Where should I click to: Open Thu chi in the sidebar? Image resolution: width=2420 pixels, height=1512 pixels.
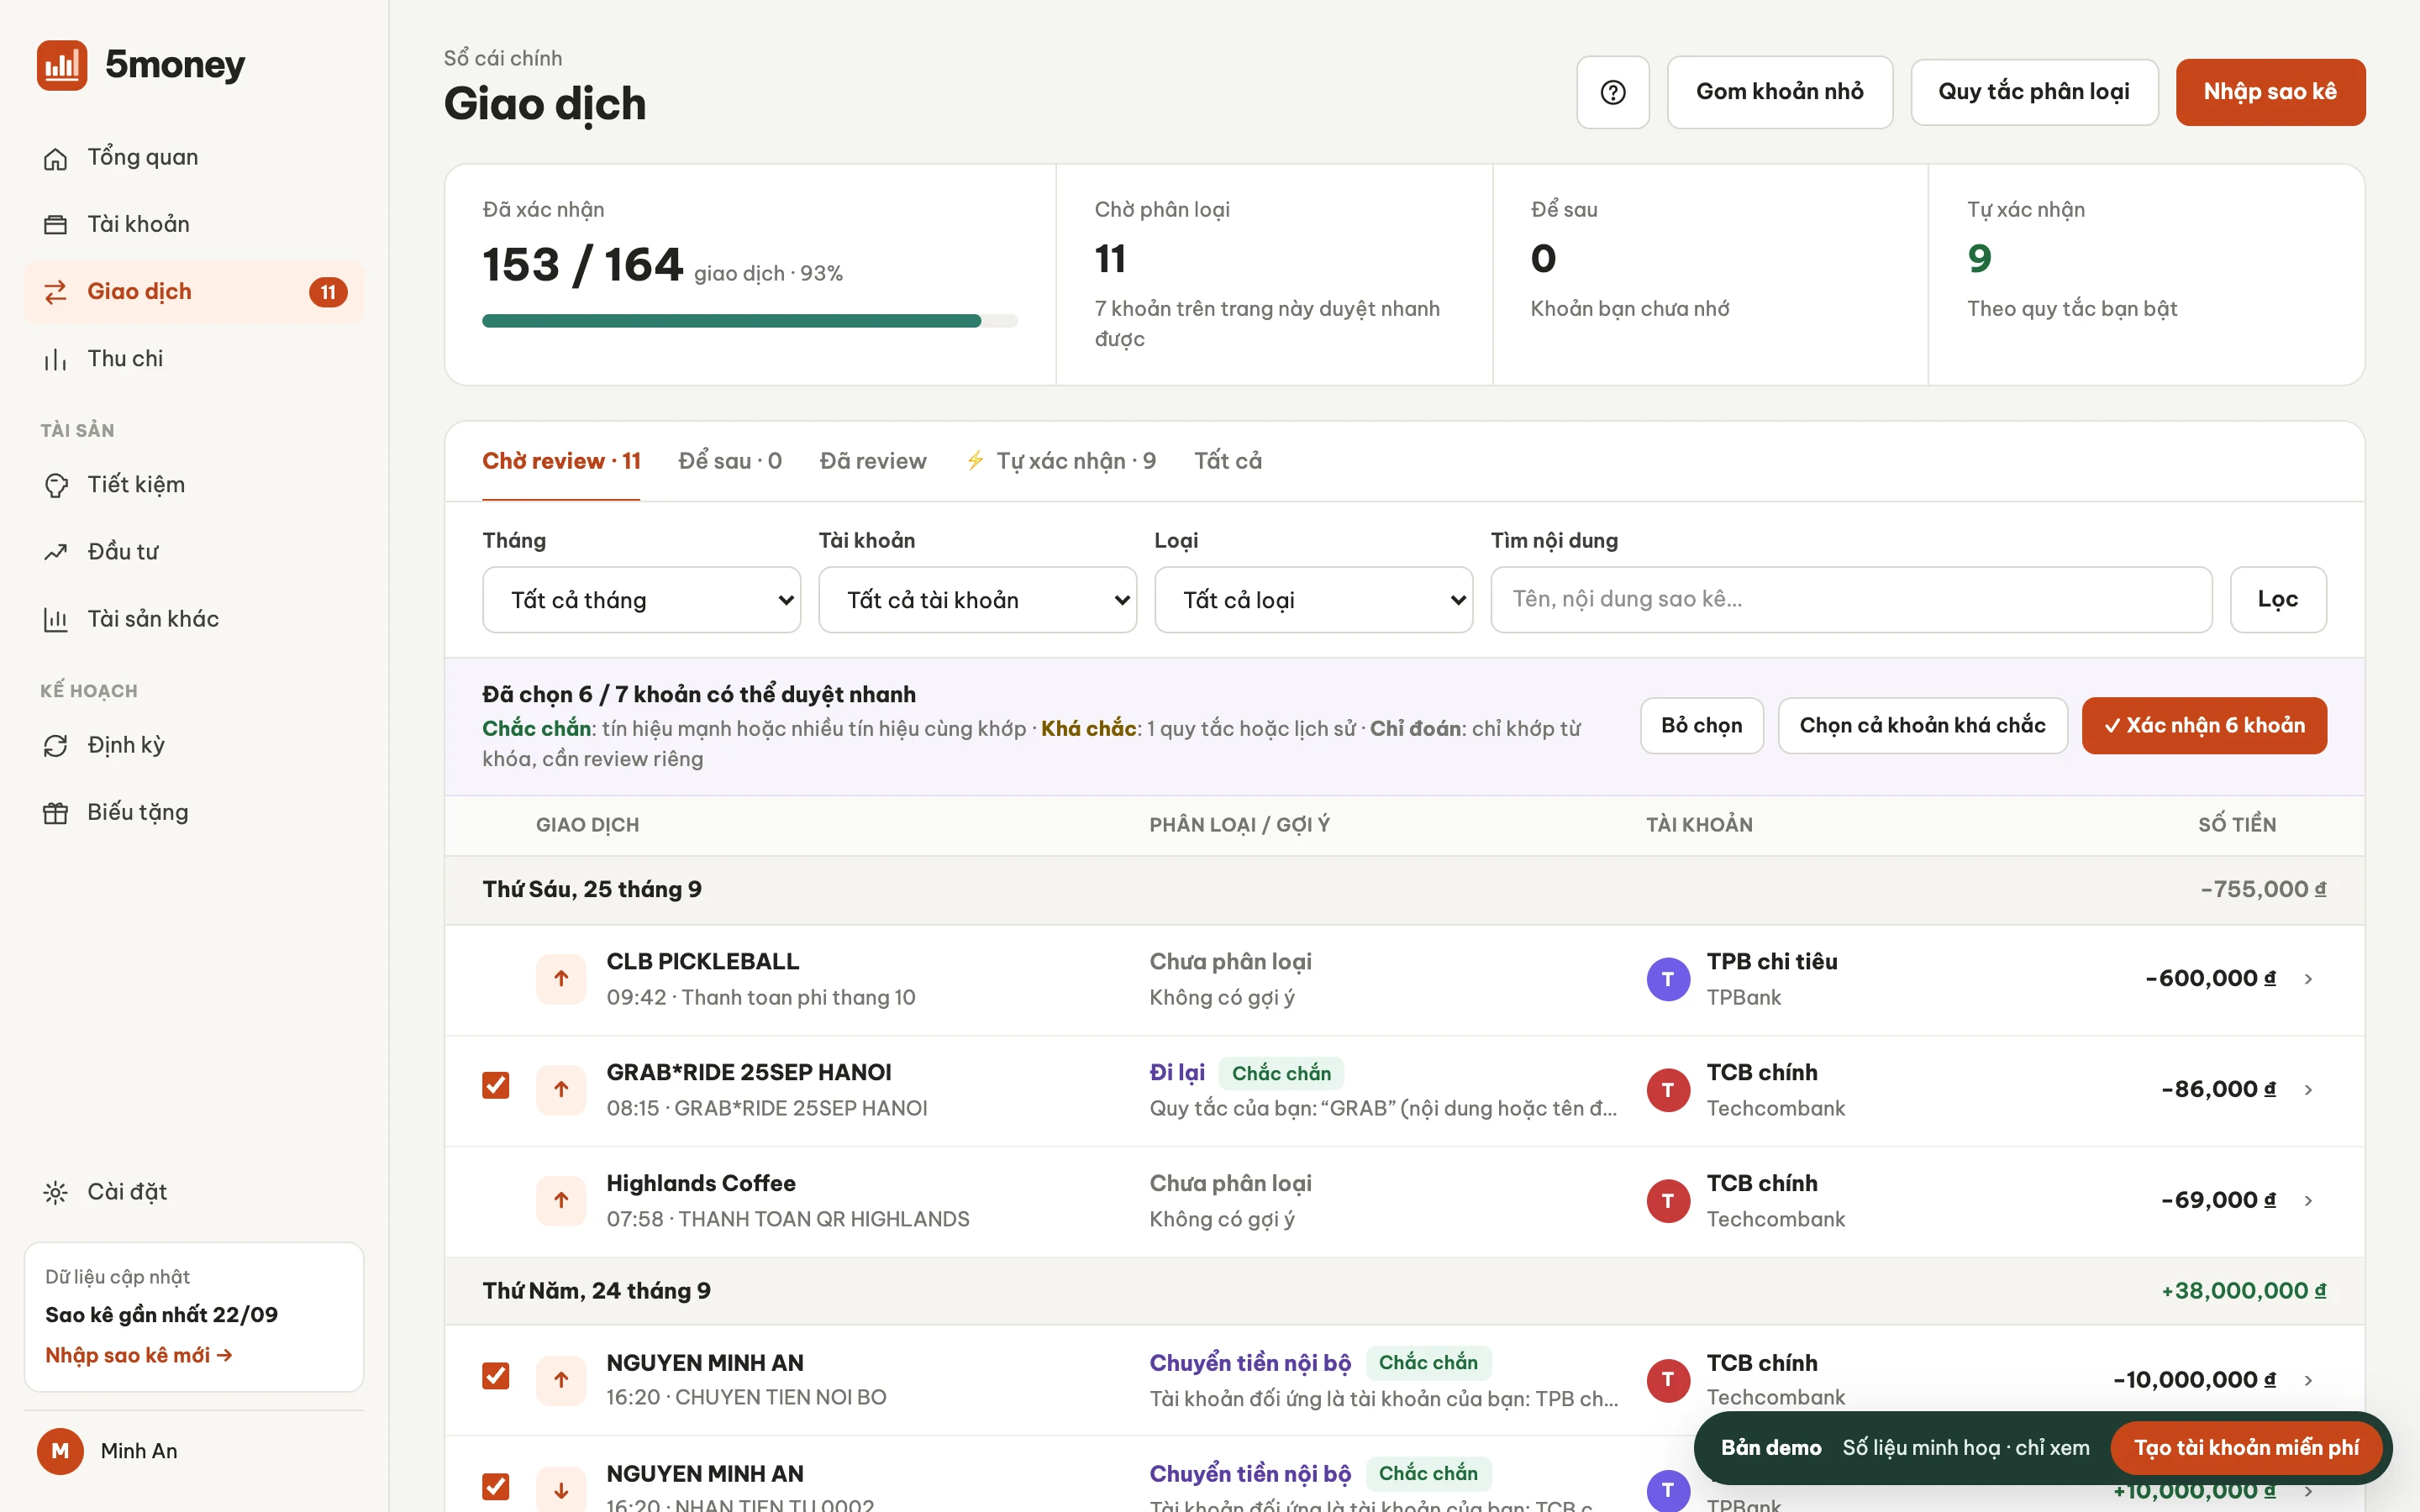[x=194, y=359]
